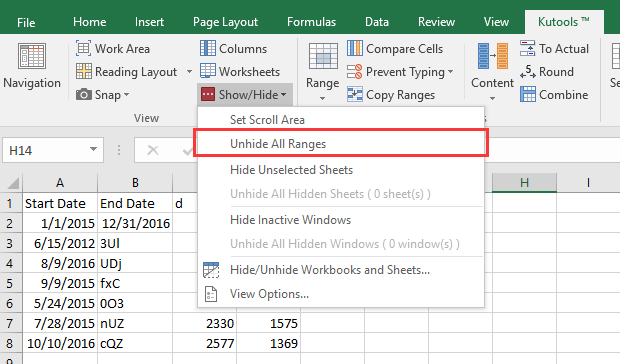This screenshot has width=620, height=364.
Task: Click the Work Area button label
Action: (x=122, y=49)
